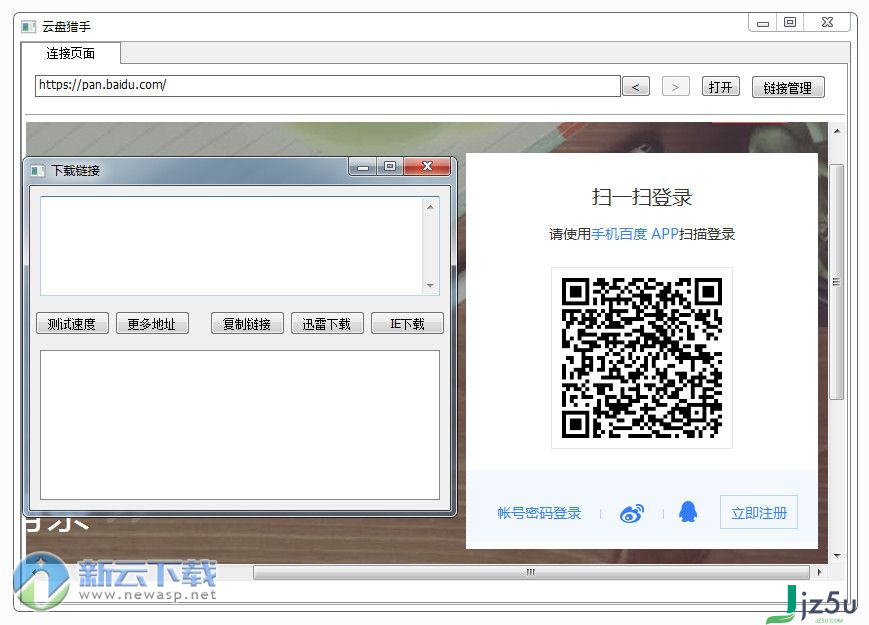
Task: Select the 连接页面 tab
Action: [70, 53]
